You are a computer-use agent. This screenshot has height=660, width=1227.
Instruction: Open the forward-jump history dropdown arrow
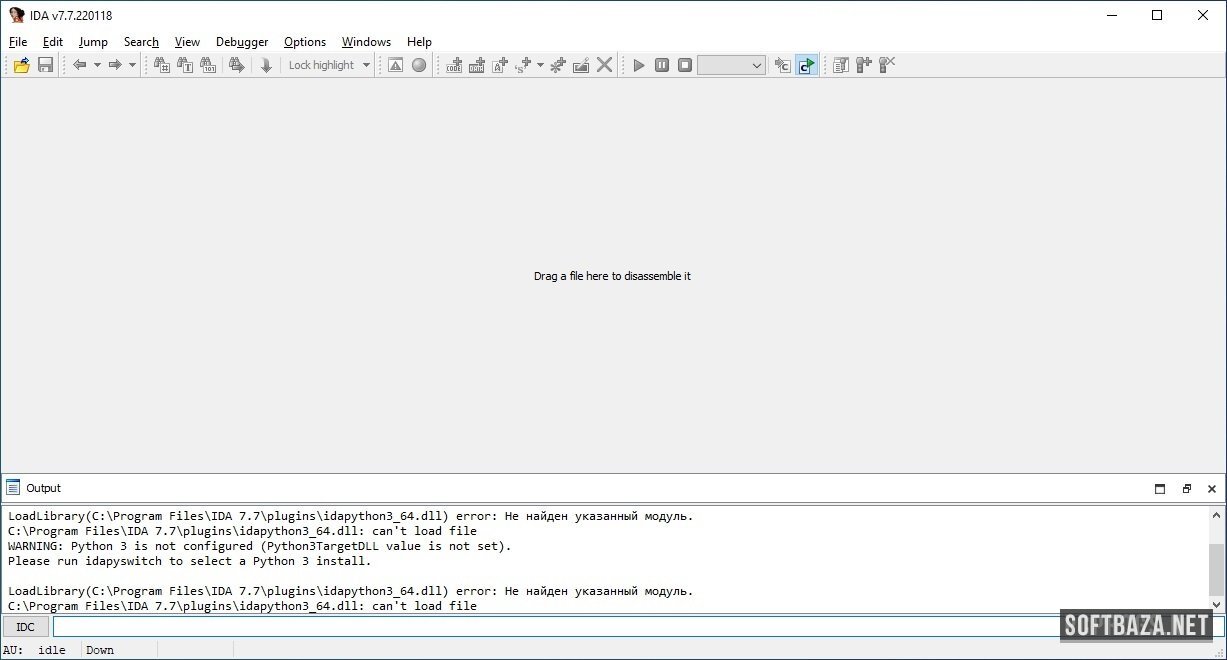point(132,65)
